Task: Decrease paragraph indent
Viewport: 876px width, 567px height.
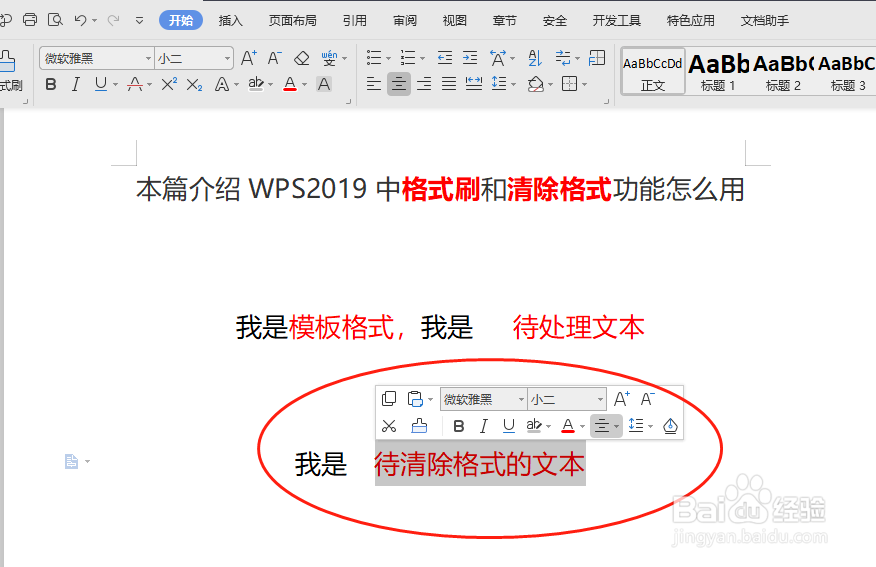Action: click(445, 58)
